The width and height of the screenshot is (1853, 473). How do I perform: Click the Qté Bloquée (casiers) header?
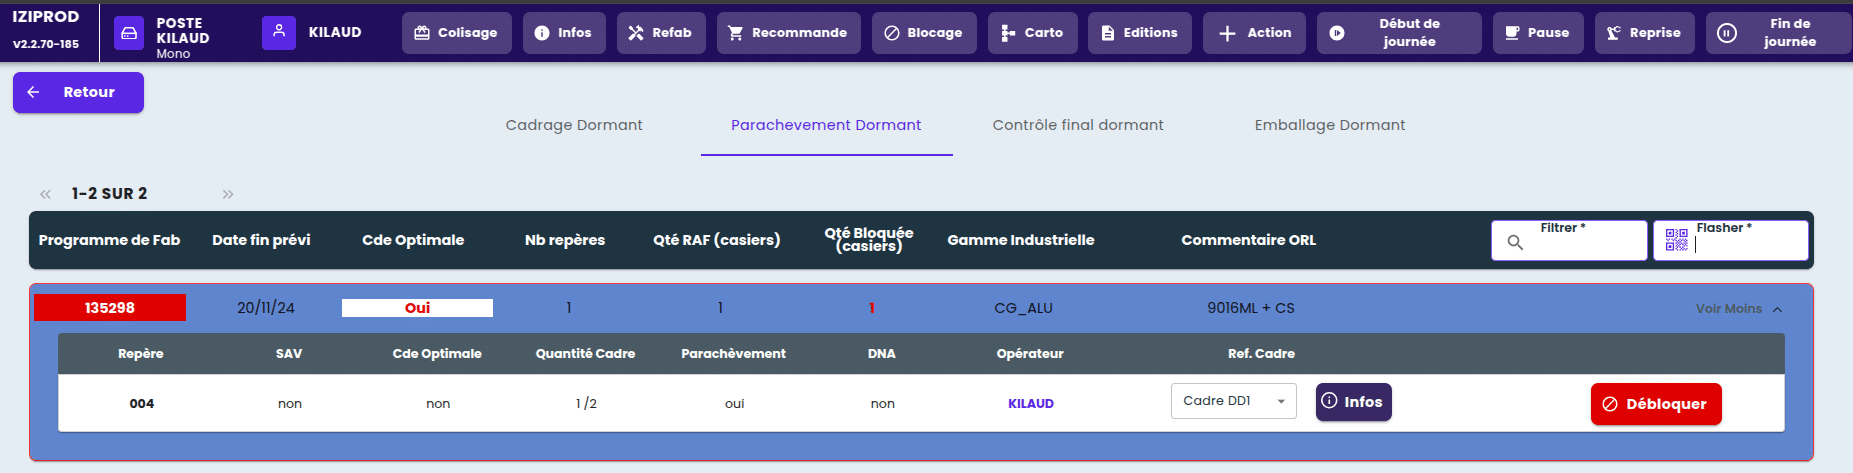(x=869, y=239)
